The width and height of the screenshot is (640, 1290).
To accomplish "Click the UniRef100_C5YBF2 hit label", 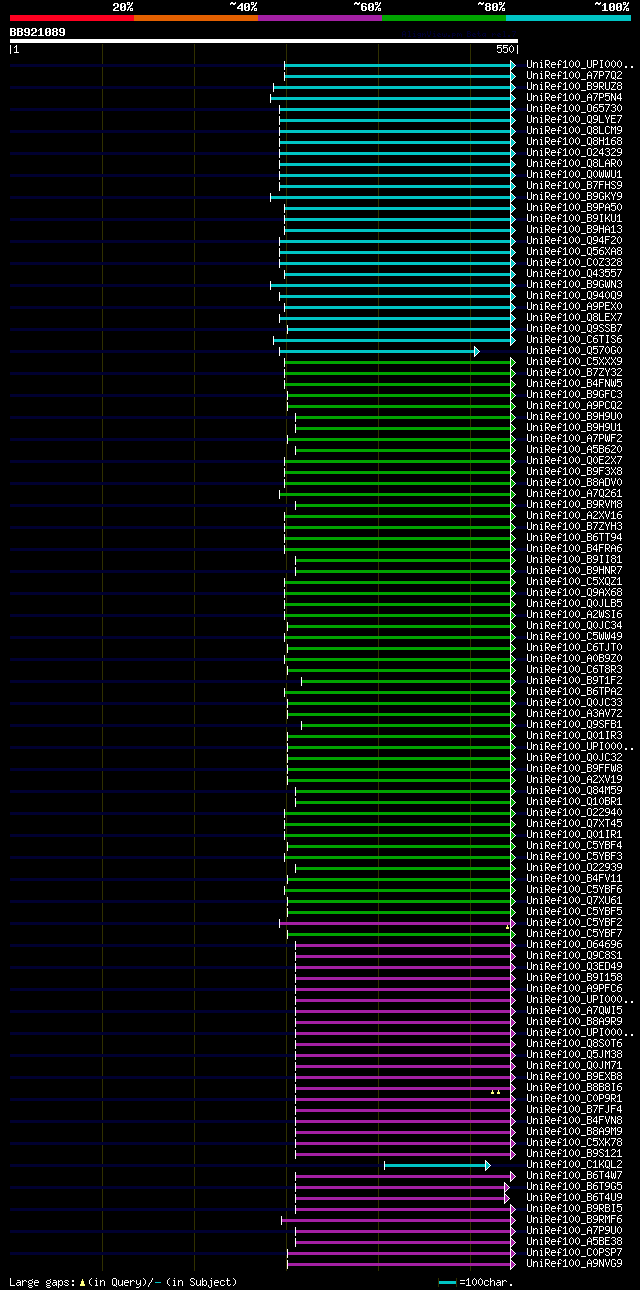I will pyautogui.click(x=574, y=922).
